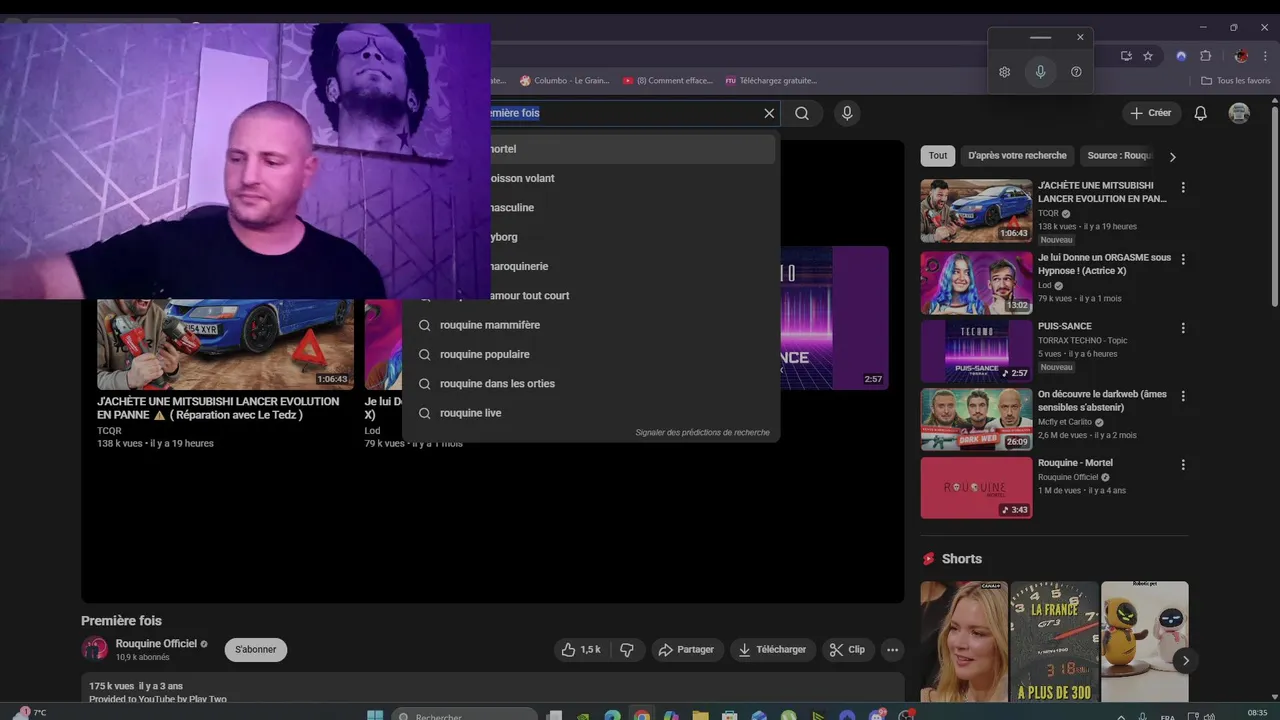
Task: Select the Tout filter chip
Action: coord(938,156)
